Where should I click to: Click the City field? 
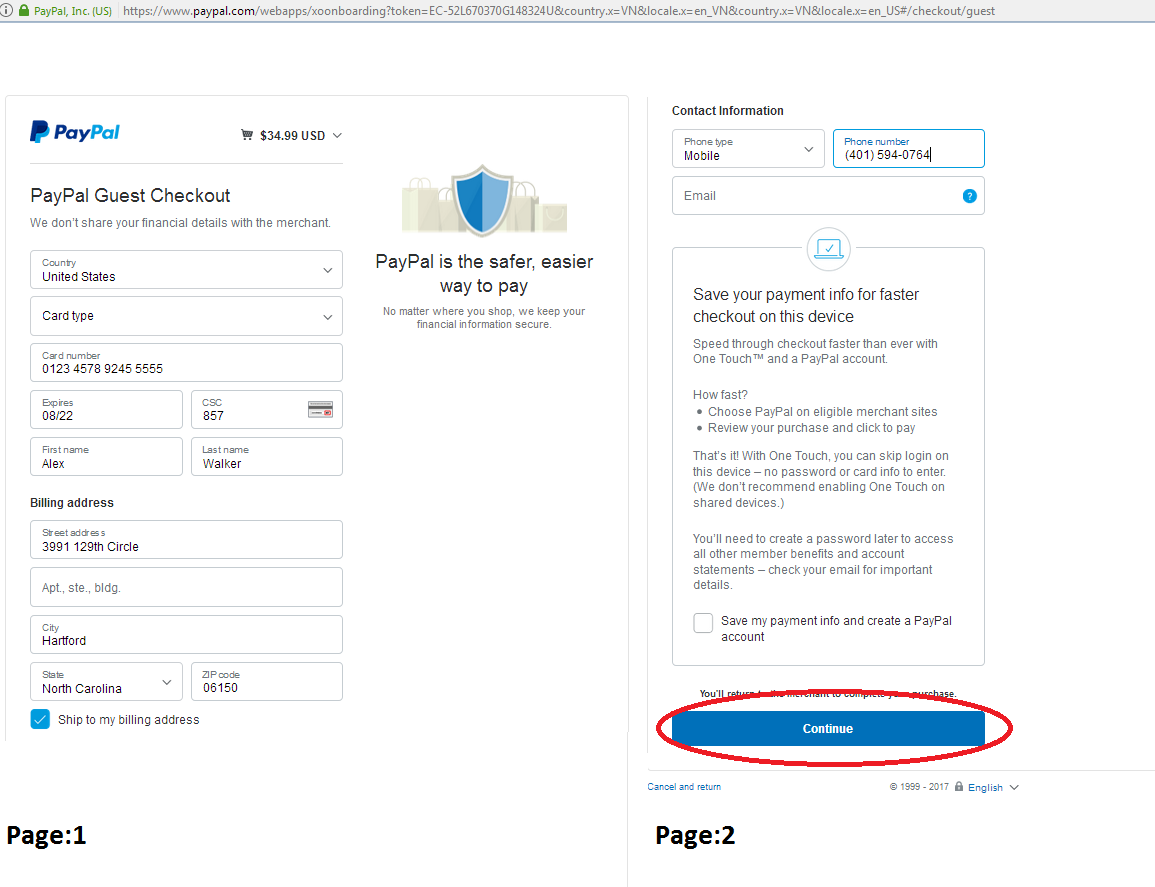pos(186,634)
